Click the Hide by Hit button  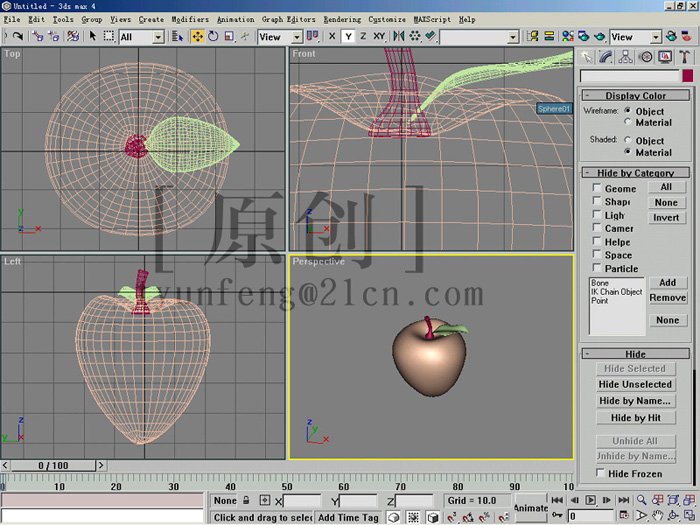coord(635,418)
